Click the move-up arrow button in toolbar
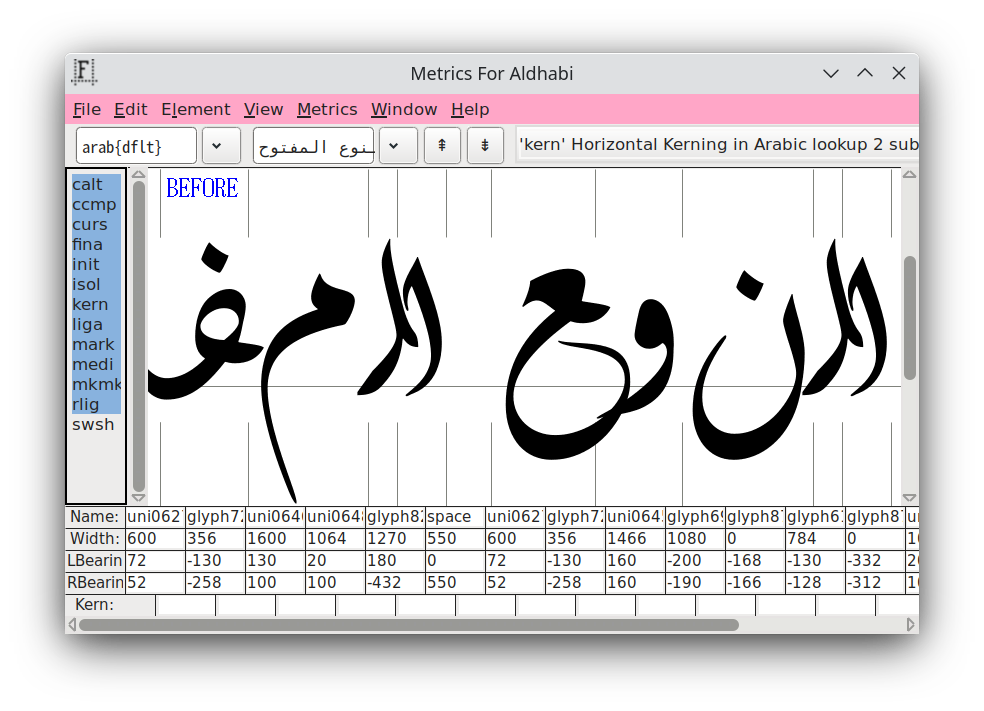This screenshot has width=984, height=711. (x=442, y=146)
